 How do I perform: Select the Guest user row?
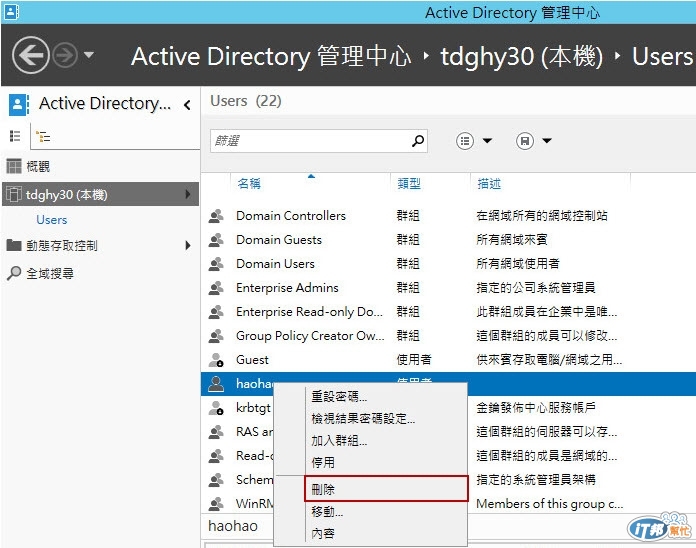pos(448,359)
